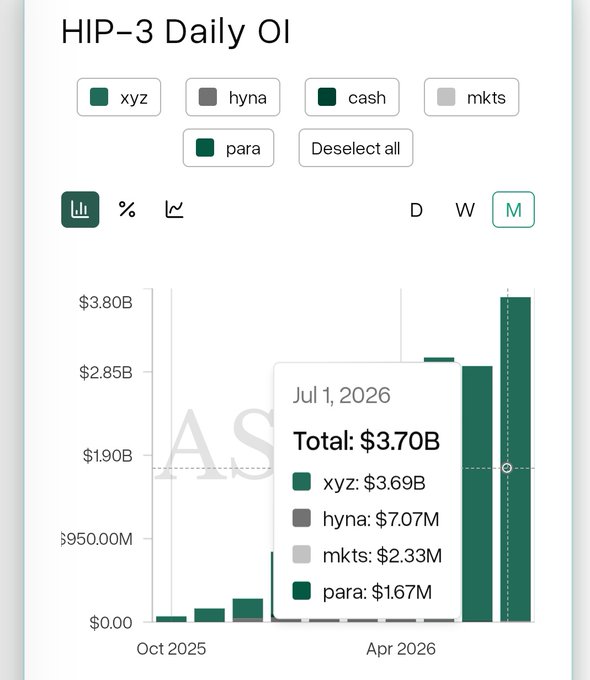Click the Jul 2026 bar

(x=515, y=459)
